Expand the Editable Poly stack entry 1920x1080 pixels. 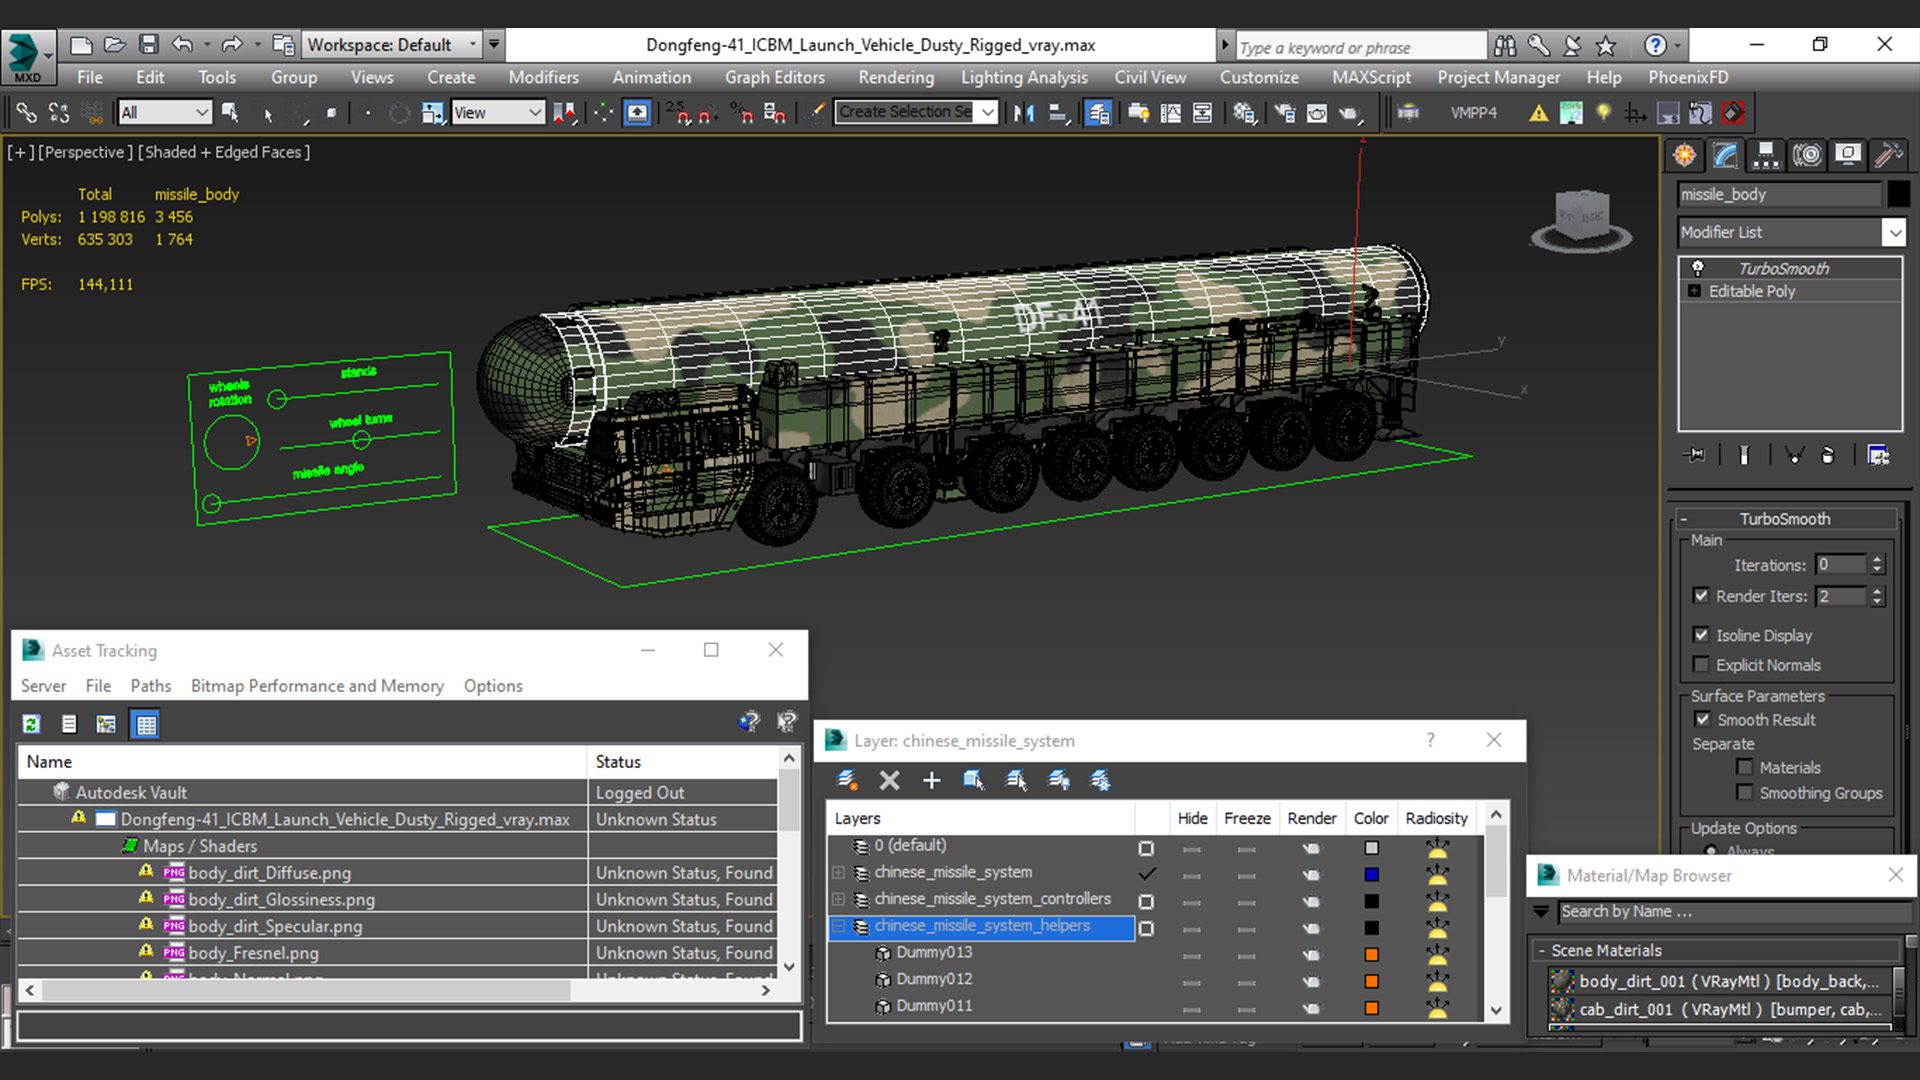(x=1694, y=291)
